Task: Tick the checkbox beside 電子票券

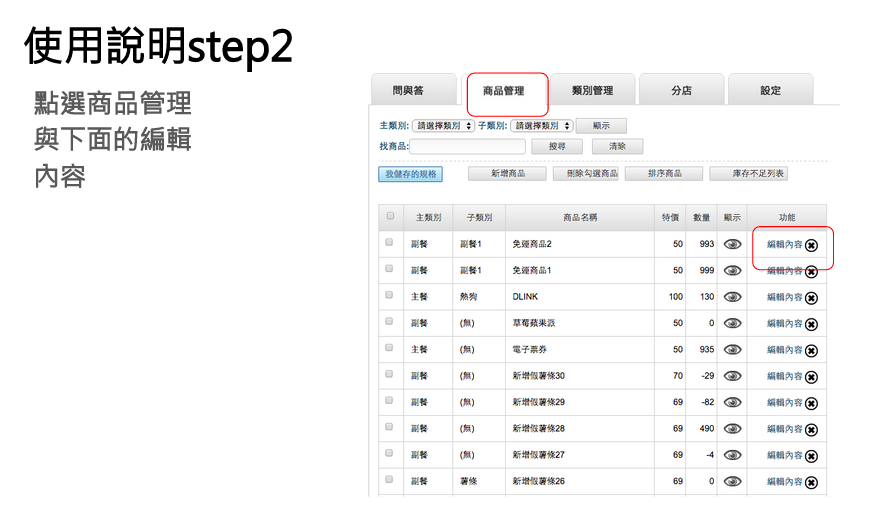Action: [x=389, y=349]
